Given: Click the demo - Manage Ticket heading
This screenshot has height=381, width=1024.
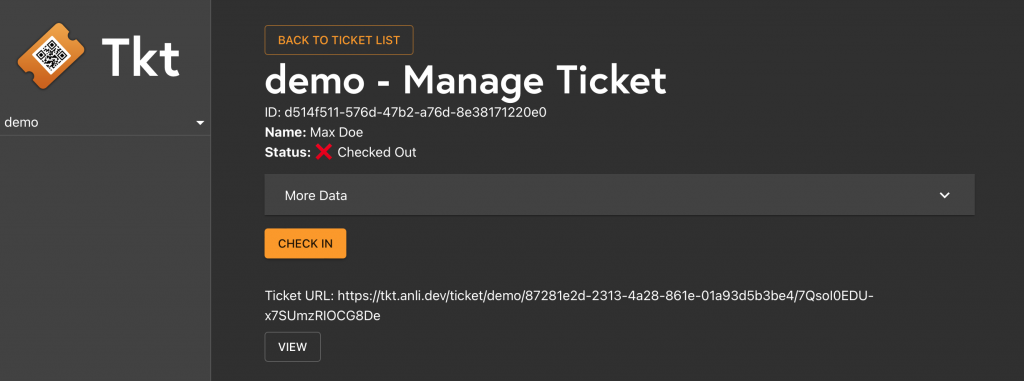Looking at the screenshot, I should coord(465,80).
